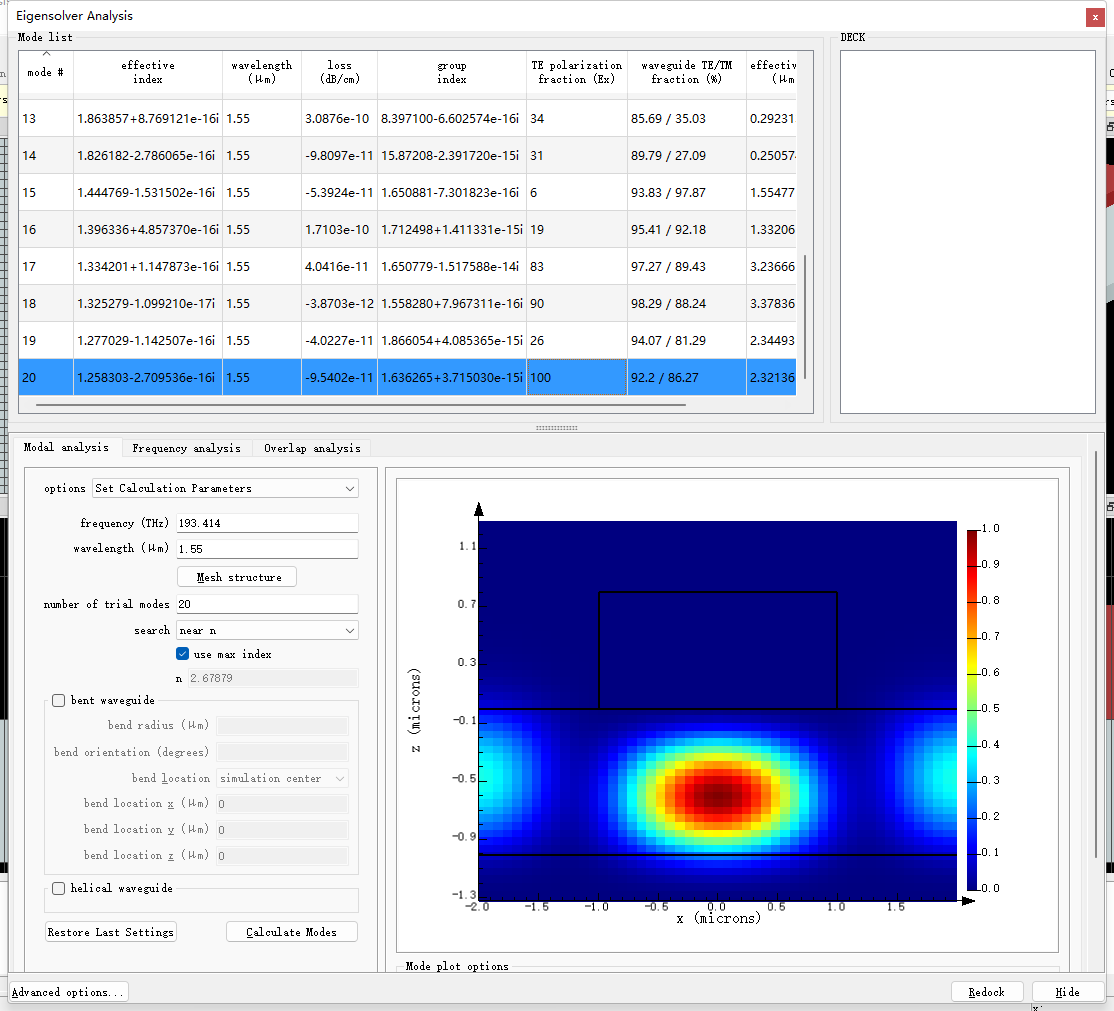Click the Redock button
Image resolution: width=1114 pixels, height=1011 pixels.
point(986,992)
